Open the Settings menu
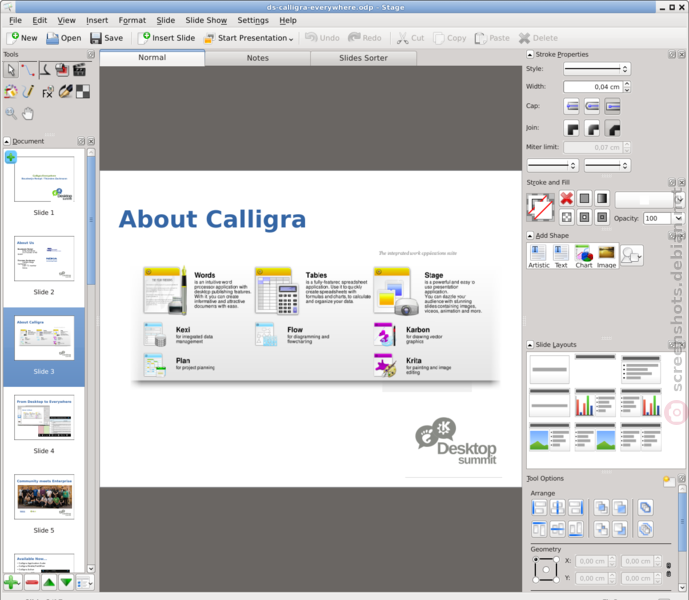The width and height of the screenshot is (689, 600). [x=253, y=20]
